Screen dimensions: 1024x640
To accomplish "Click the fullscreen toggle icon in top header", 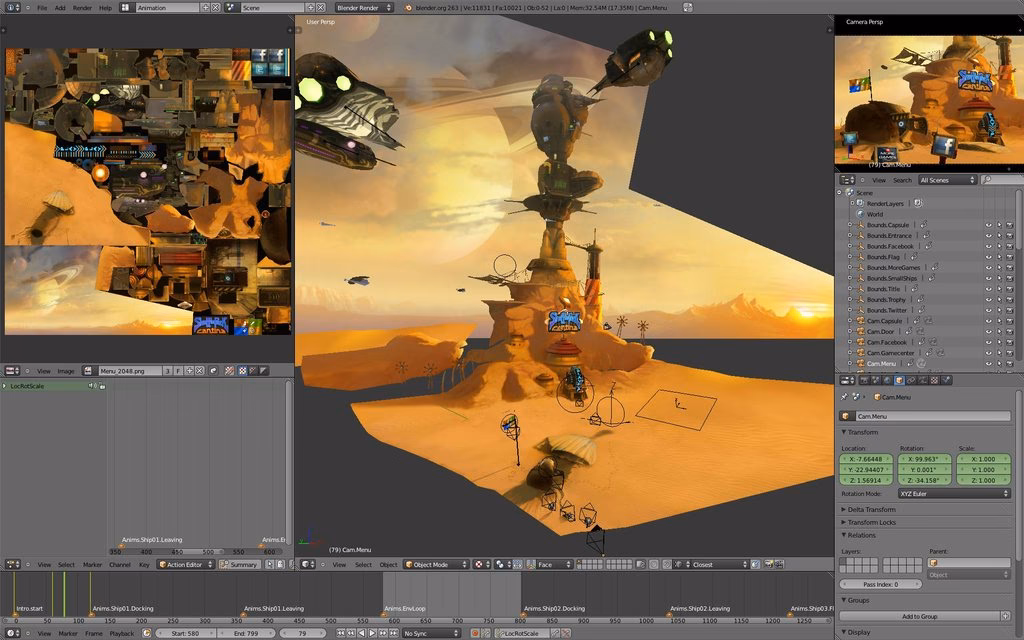I will pyautogui.click(x=688, y=8).
